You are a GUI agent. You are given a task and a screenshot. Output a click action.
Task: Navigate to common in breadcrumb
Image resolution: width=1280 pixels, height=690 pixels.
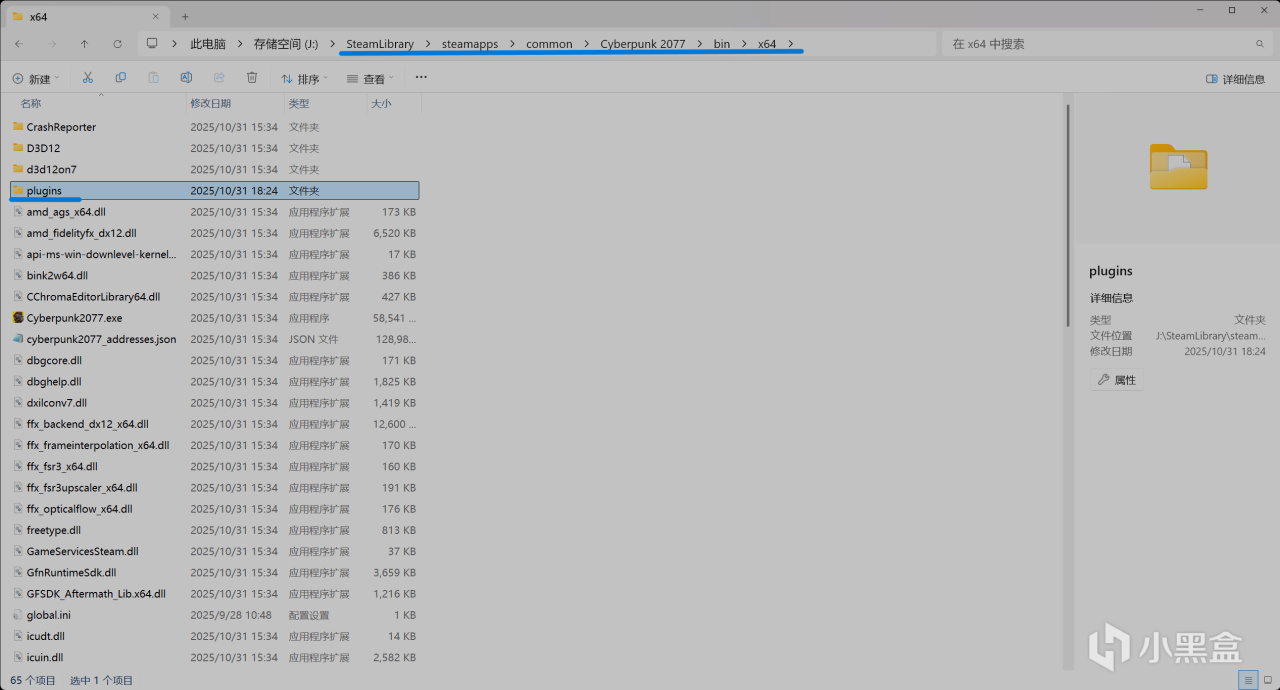tap(549, 44)
